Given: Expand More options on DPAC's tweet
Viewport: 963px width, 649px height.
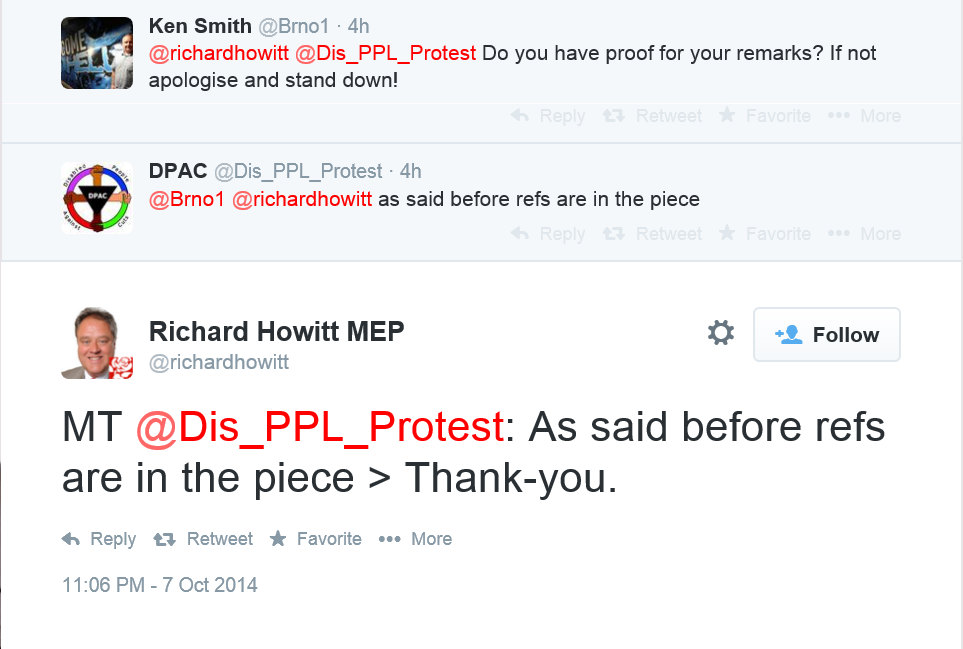Looking at the screenshot, I should (839, 233).
